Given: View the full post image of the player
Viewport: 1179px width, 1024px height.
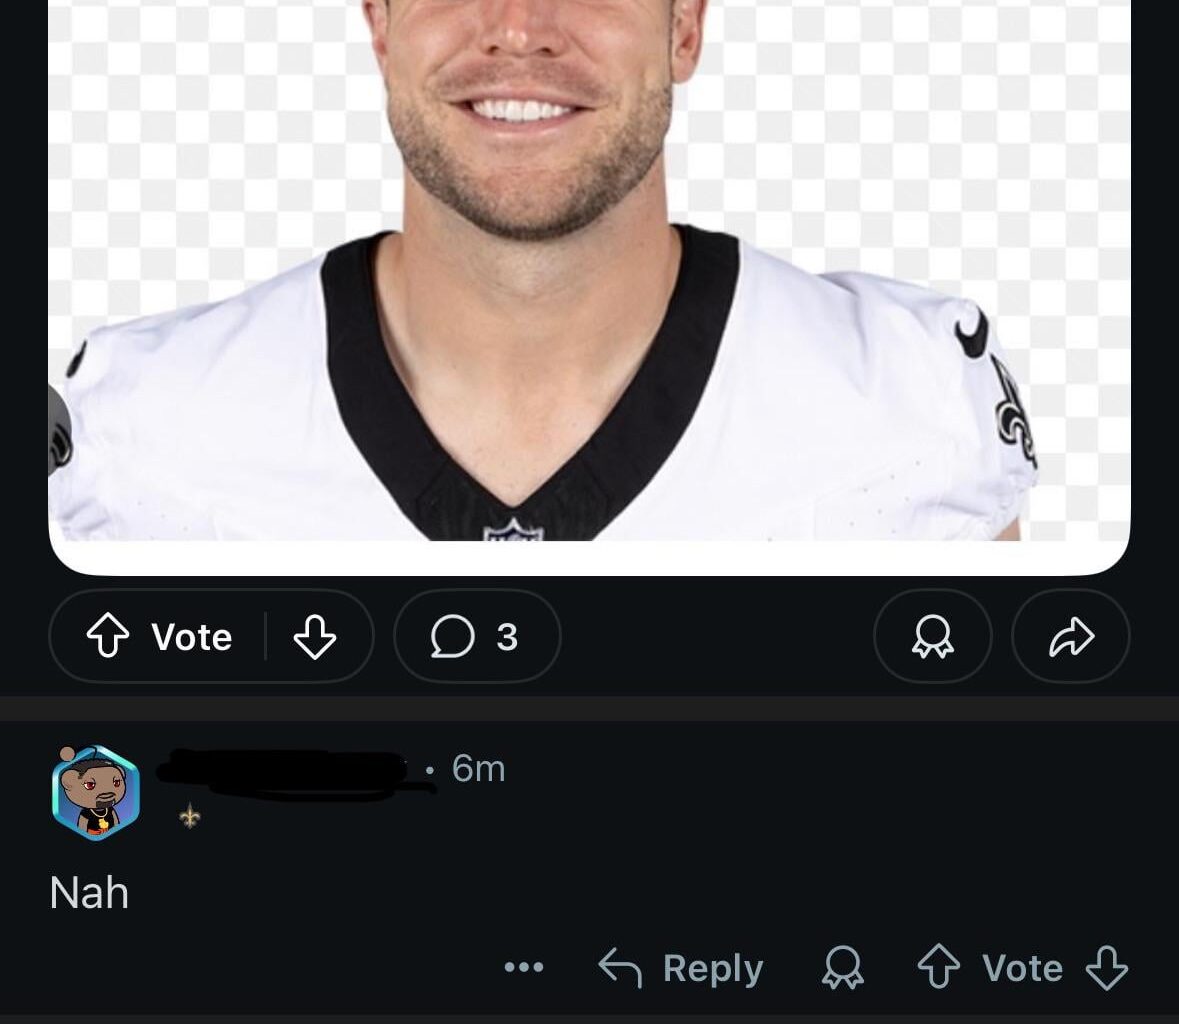Looking at the screenshot, I should [x=589, y=280].
